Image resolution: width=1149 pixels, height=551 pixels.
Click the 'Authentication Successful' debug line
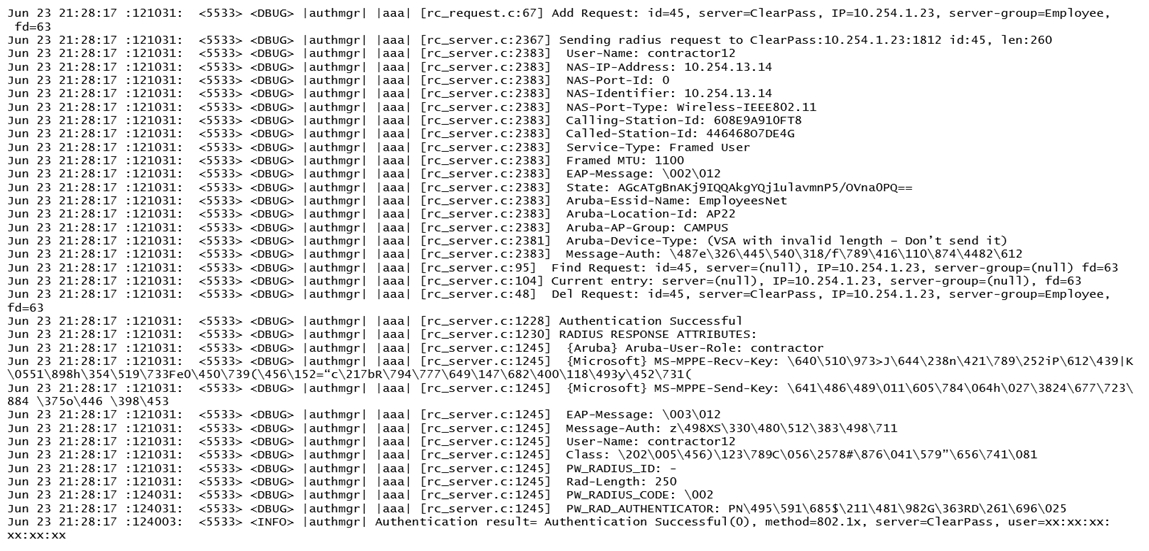375,321
